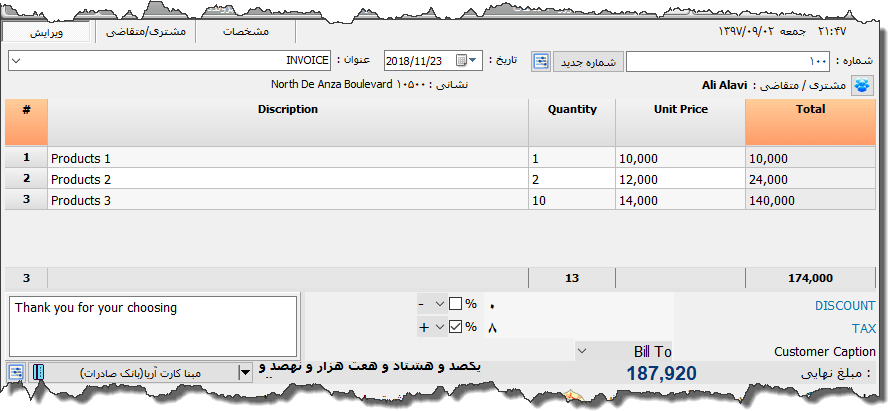
Task: Click the total cell 140,000
Action: 810,200
